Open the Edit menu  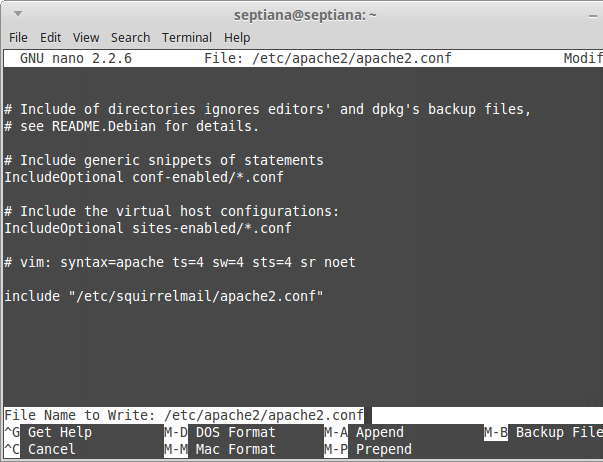click(49, 37)
